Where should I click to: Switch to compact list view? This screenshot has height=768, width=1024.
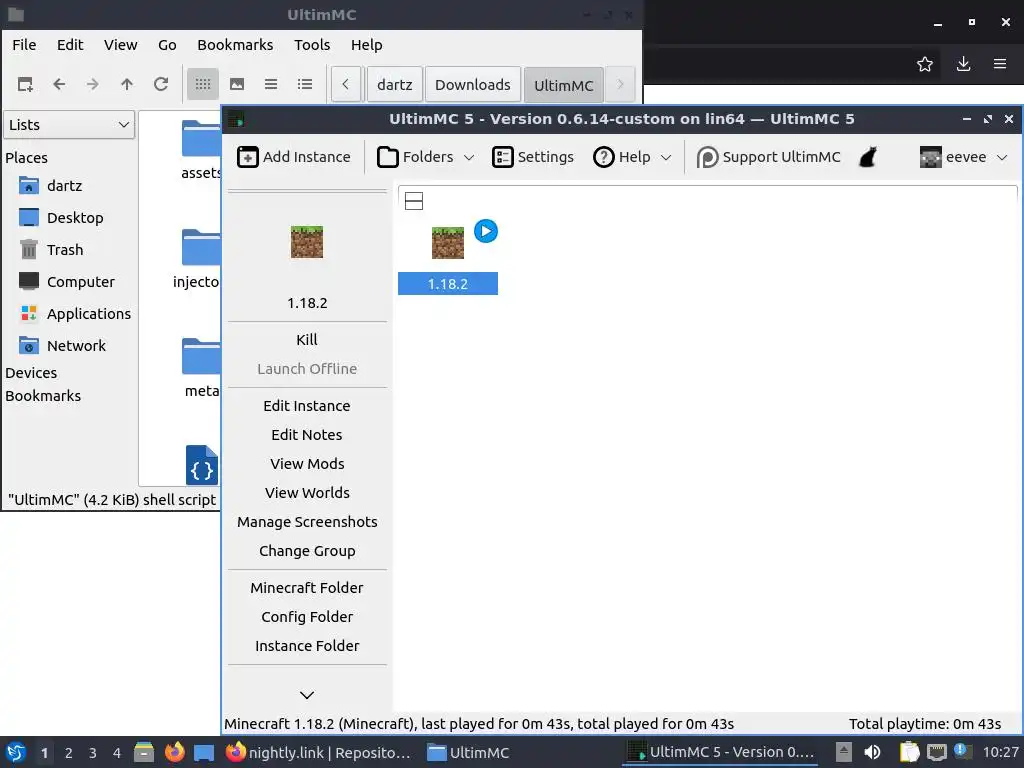click(x=271, y=84)
